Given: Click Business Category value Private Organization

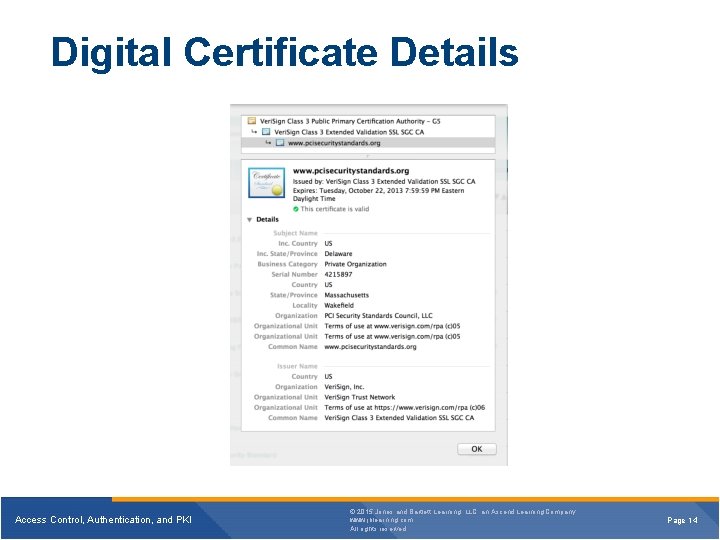Looking at the screenshot, I should 355,264.
